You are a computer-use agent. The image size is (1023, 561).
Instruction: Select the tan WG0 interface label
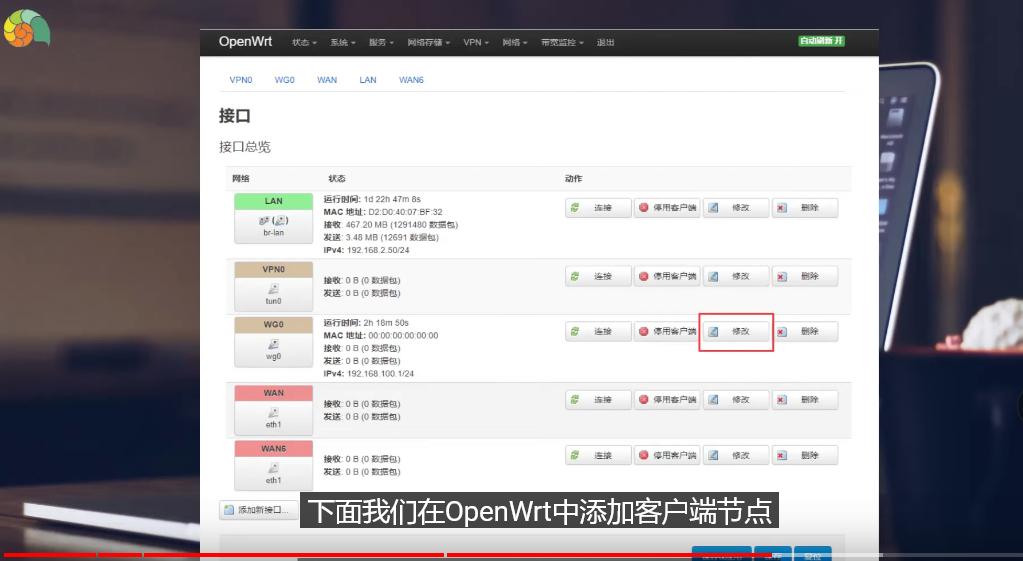pos(273,324)
